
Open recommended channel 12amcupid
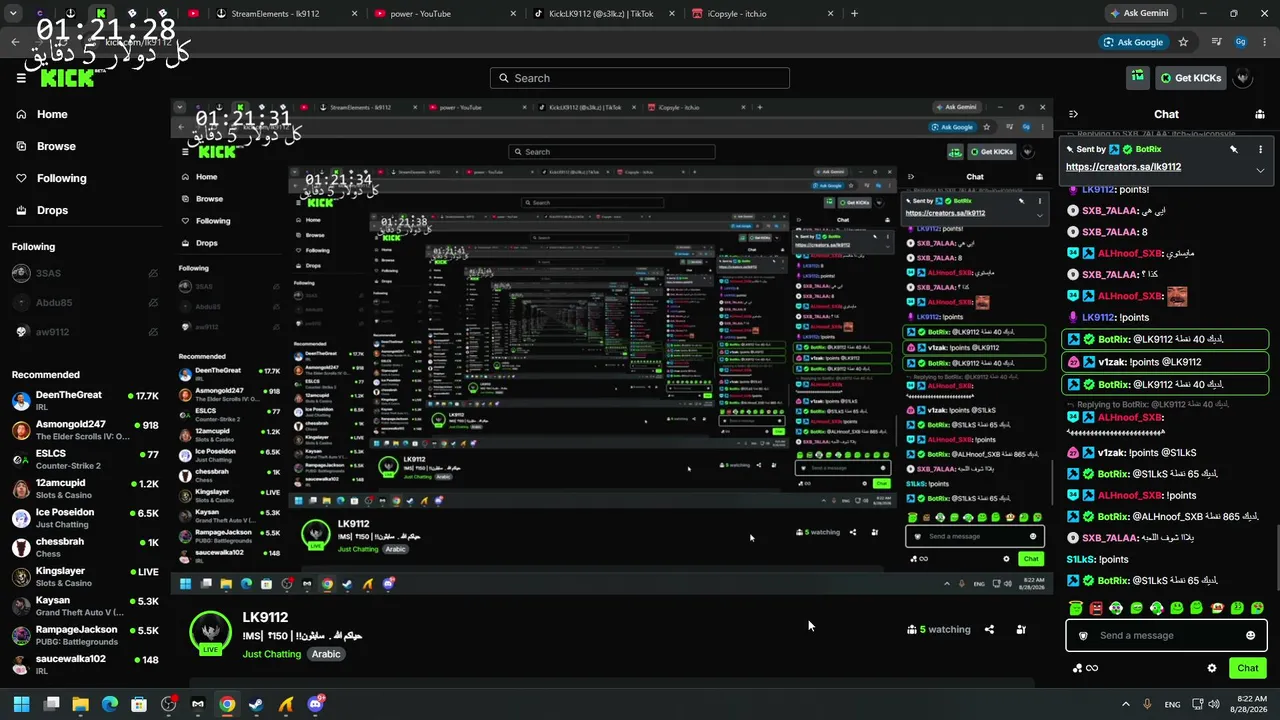[85, 489]
